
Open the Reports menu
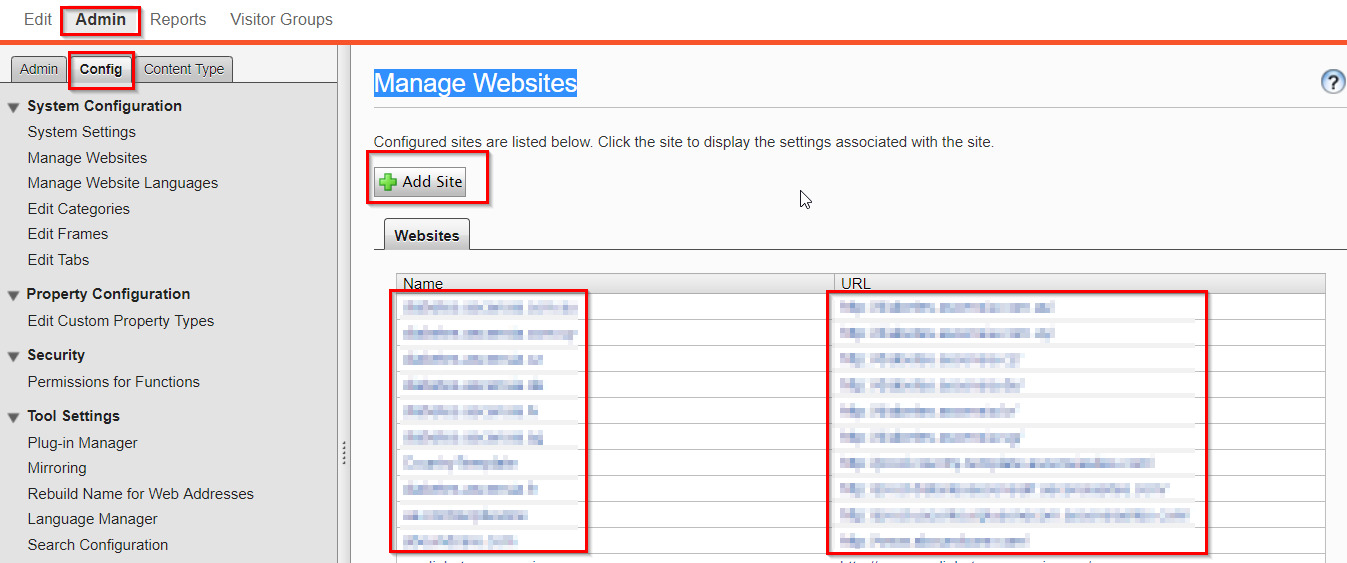pyautogui.click(x=178, y=19)
